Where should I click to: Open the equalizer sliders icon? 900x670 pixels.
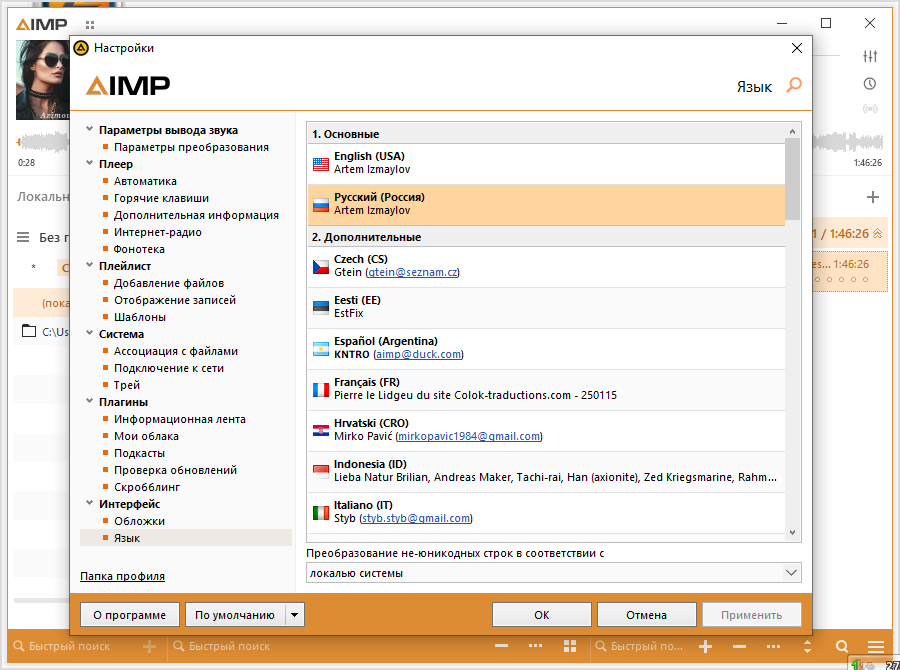[870, 56]
